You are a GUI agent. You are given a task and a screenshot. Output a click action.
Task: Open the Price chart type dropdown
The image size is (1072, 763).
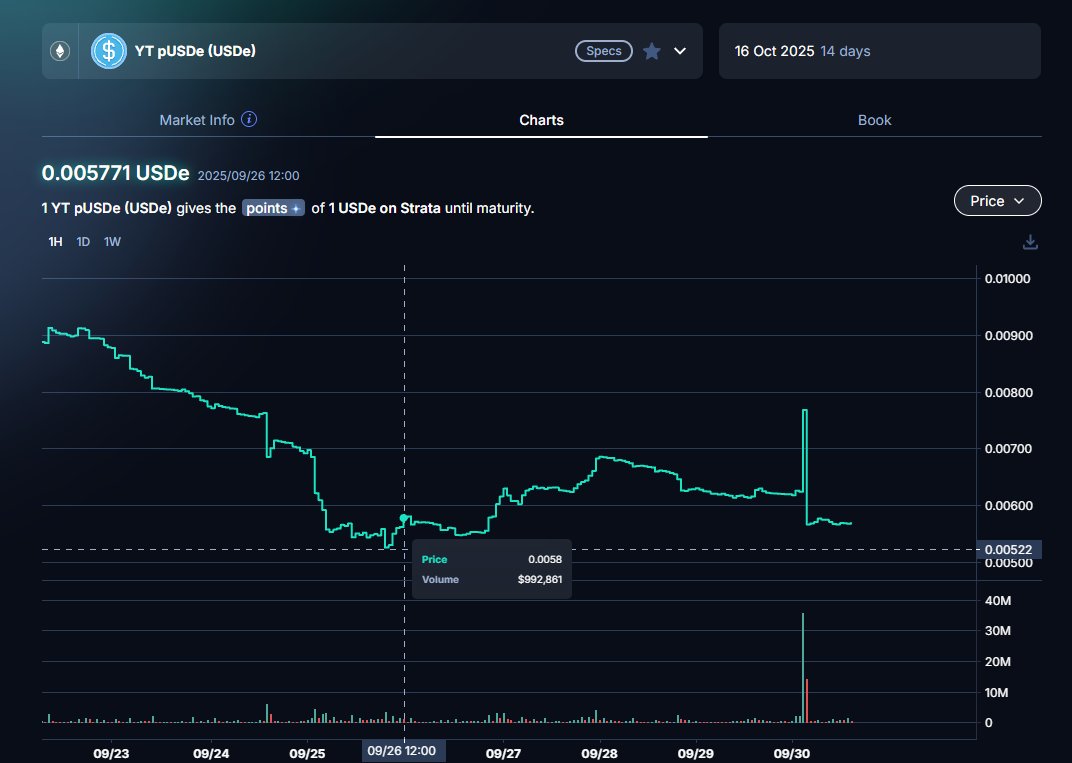997,201
